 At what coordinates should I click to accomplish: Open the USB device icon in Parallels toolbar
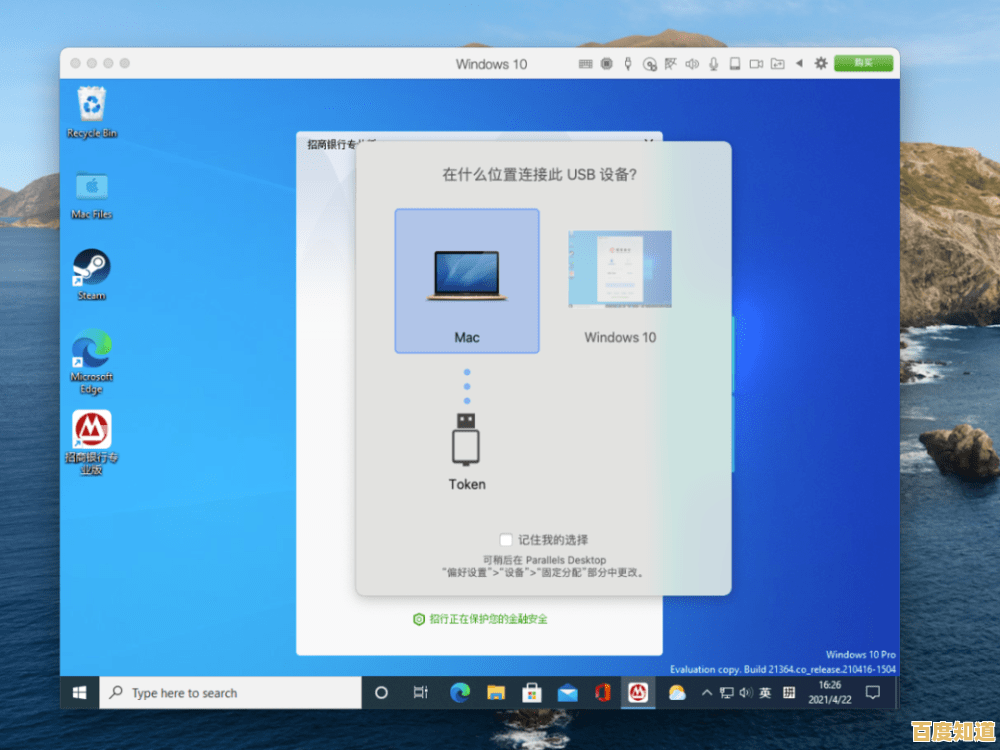tap(626, 63)
